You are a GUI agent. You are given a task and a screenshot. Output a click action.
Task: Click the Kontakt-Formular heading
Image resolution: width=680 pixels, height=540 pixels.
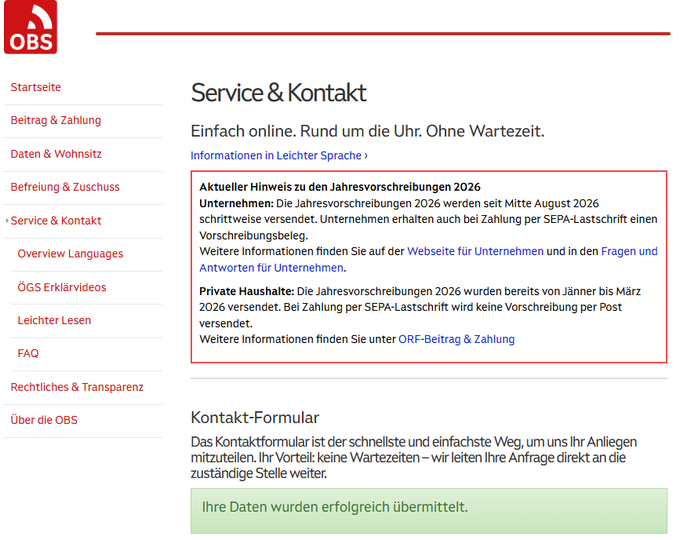(x=255, y=418)
